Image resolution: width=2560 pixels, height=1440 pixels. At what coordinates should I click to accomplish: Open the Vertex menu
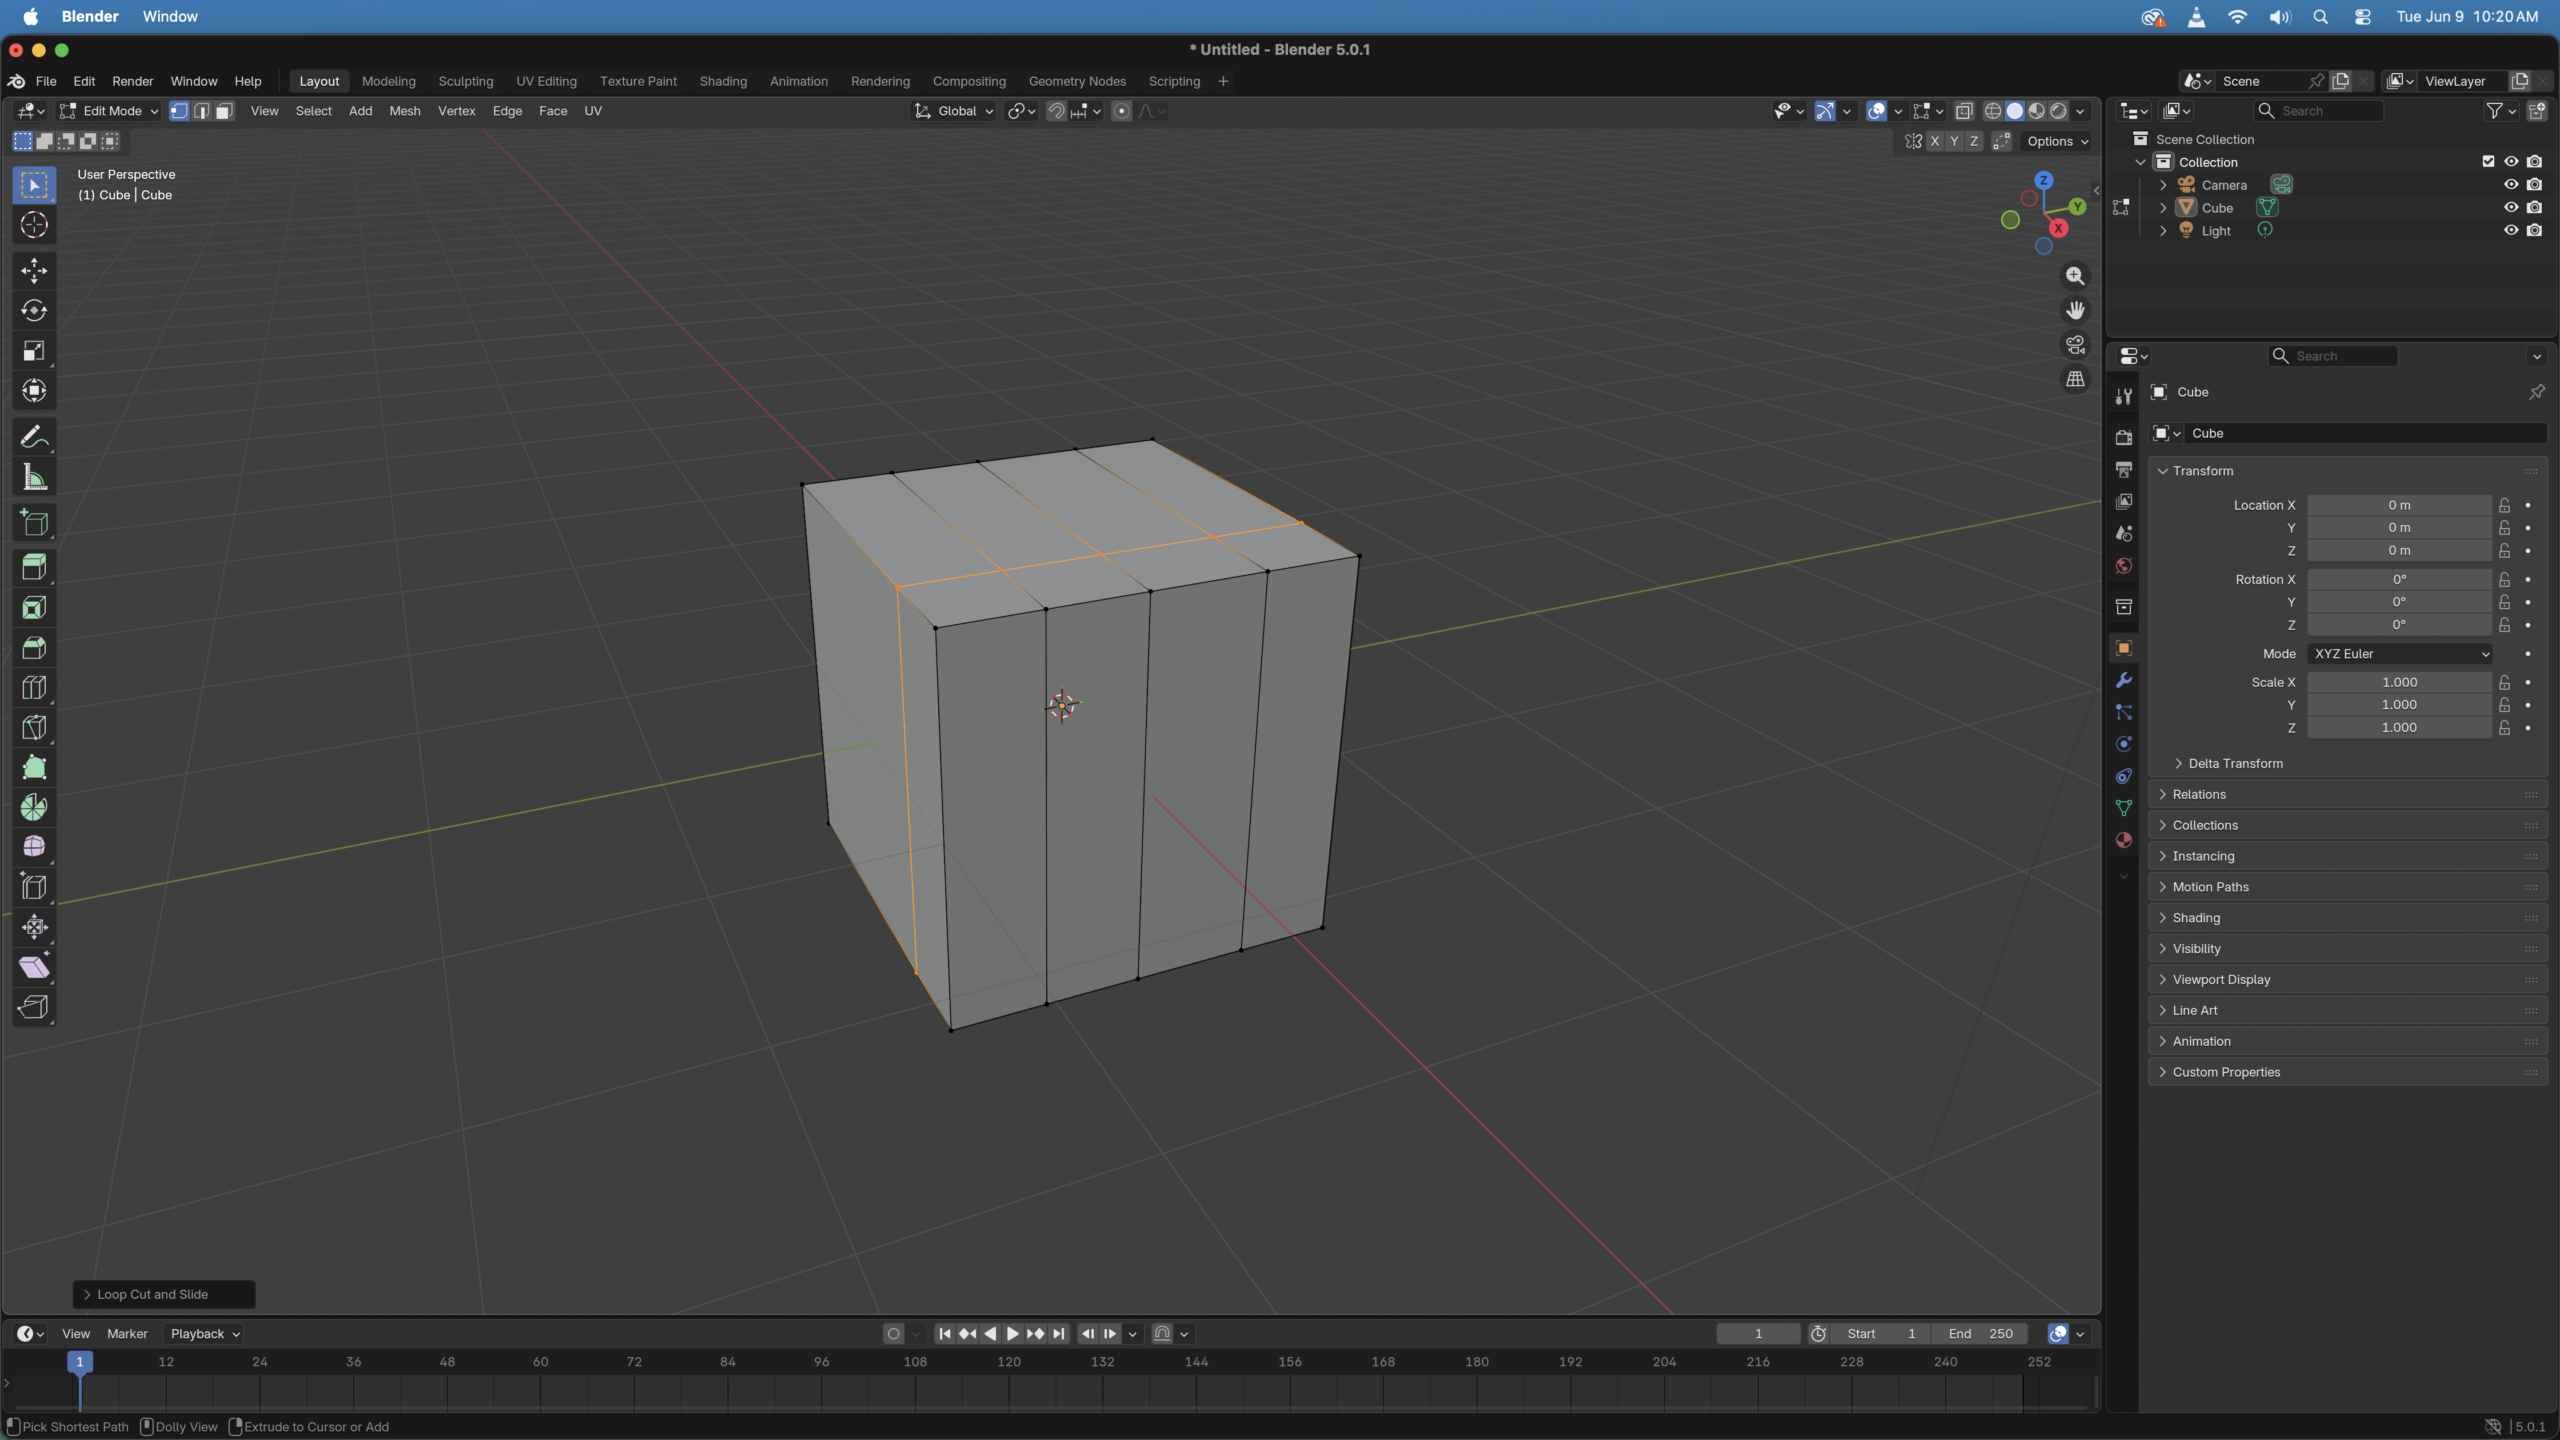pos(456,111)
